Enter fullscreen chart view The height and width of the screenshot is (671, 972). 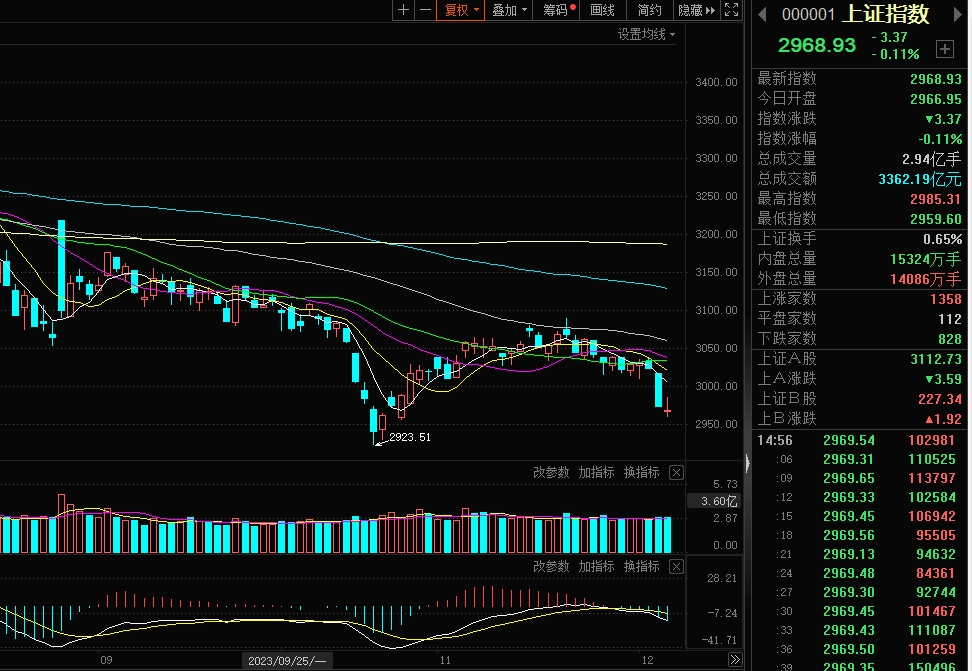(x=732, y=10)
